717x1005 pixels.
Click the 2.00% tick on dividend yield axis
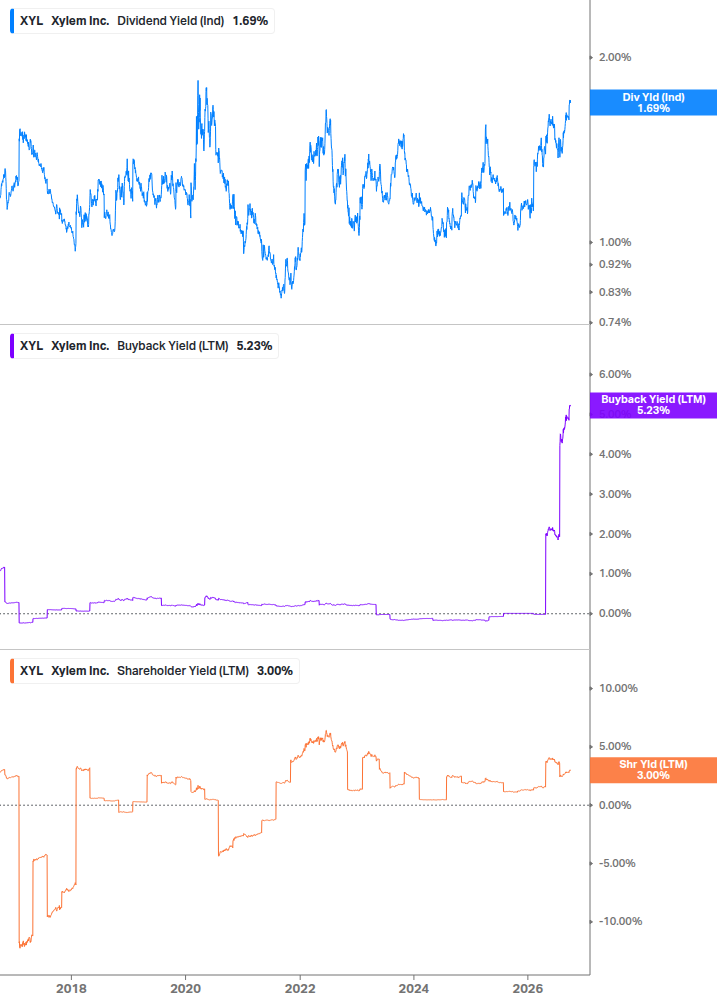click(614, 58)
